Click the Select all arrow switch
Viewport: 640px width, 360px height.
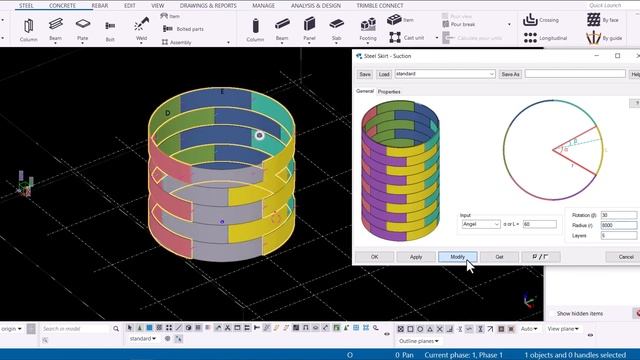pos(130,328)
